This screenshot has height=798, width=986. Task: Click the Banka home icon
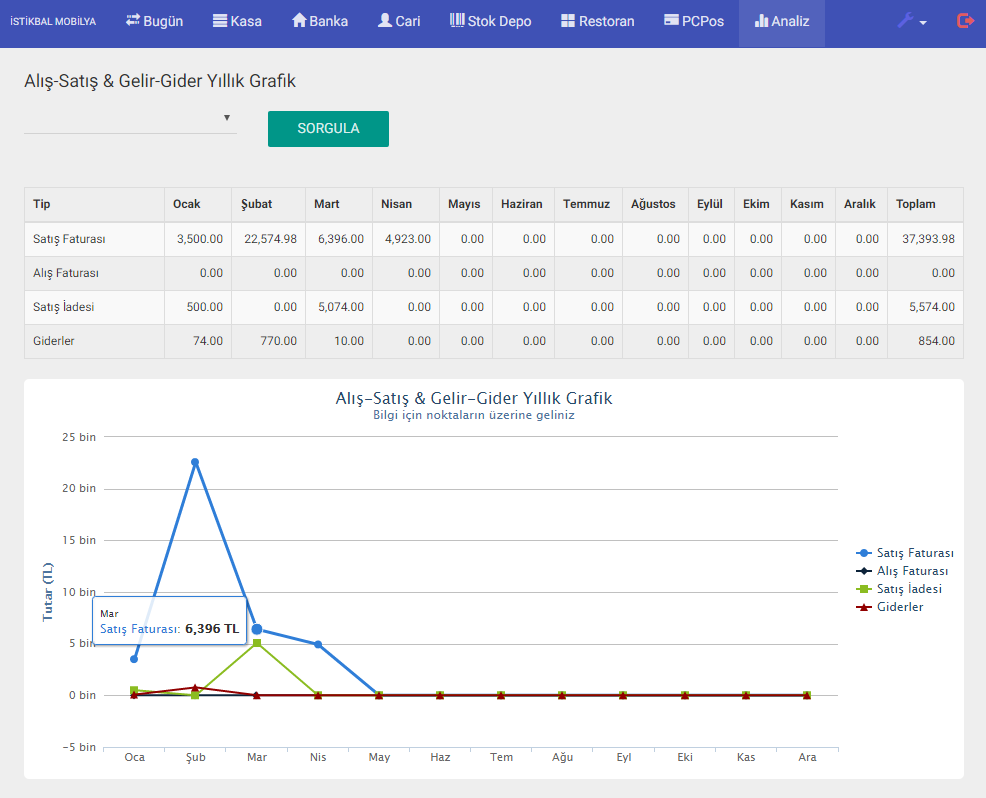299,21
